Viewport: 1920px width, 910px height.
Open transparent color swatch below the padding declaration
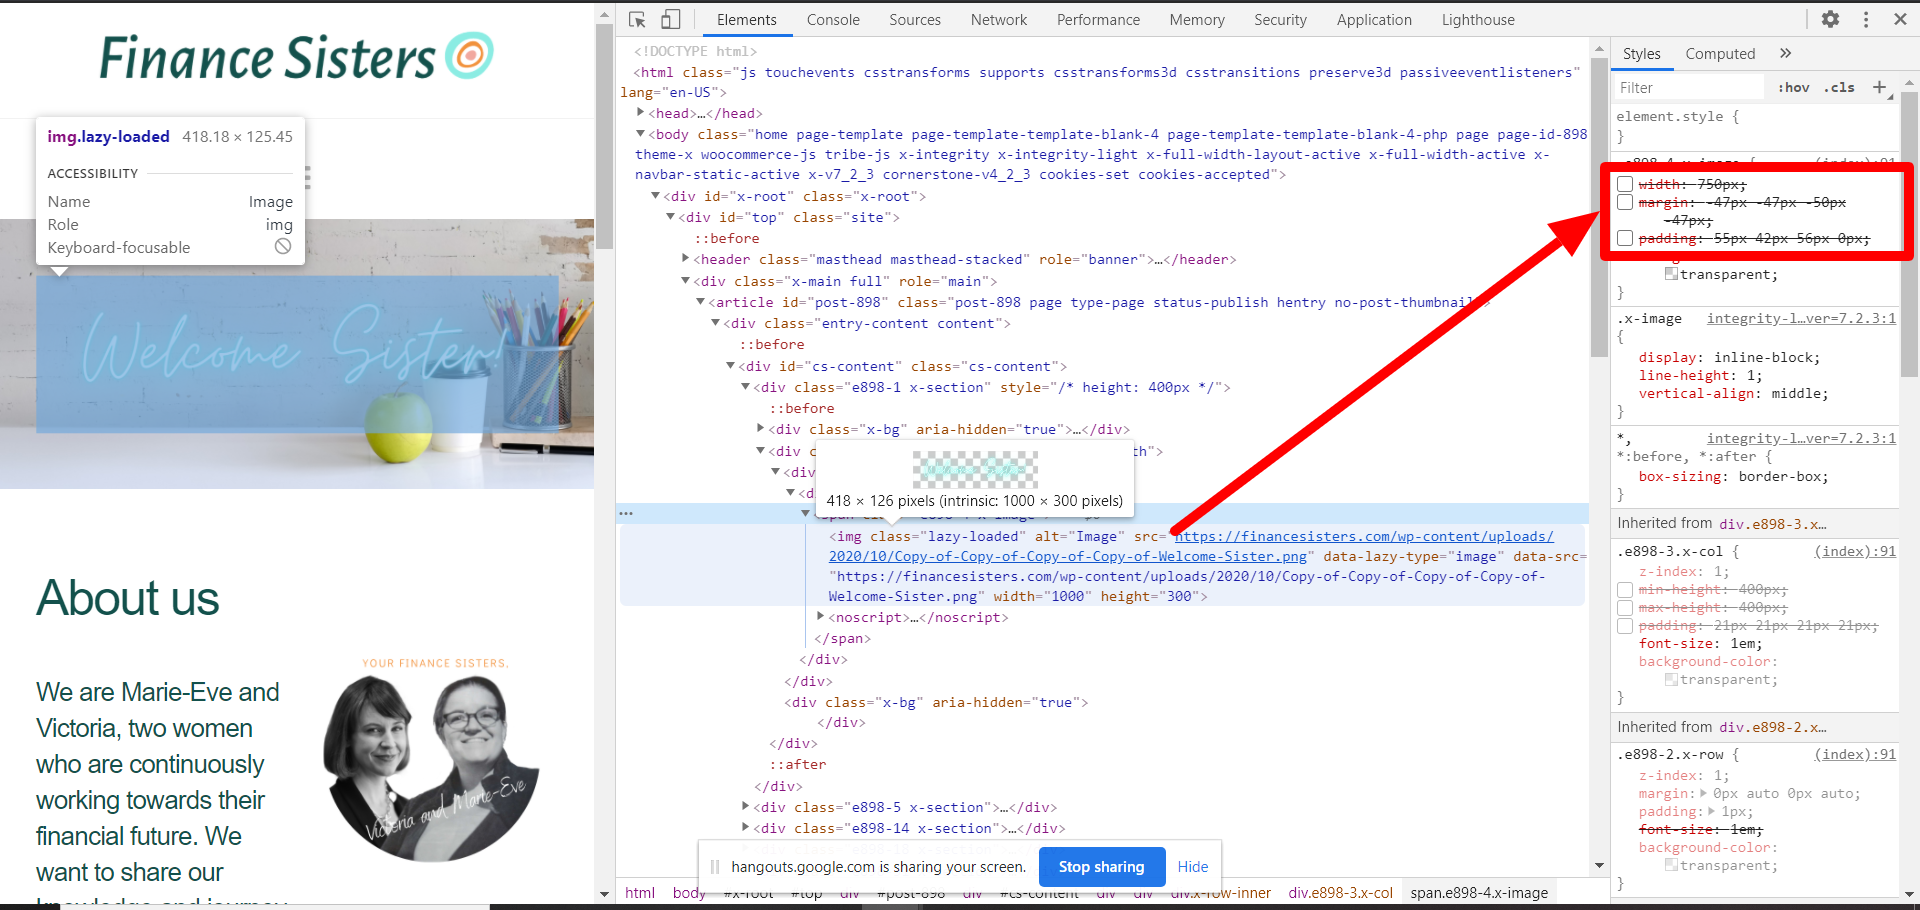pos(1671,274)
